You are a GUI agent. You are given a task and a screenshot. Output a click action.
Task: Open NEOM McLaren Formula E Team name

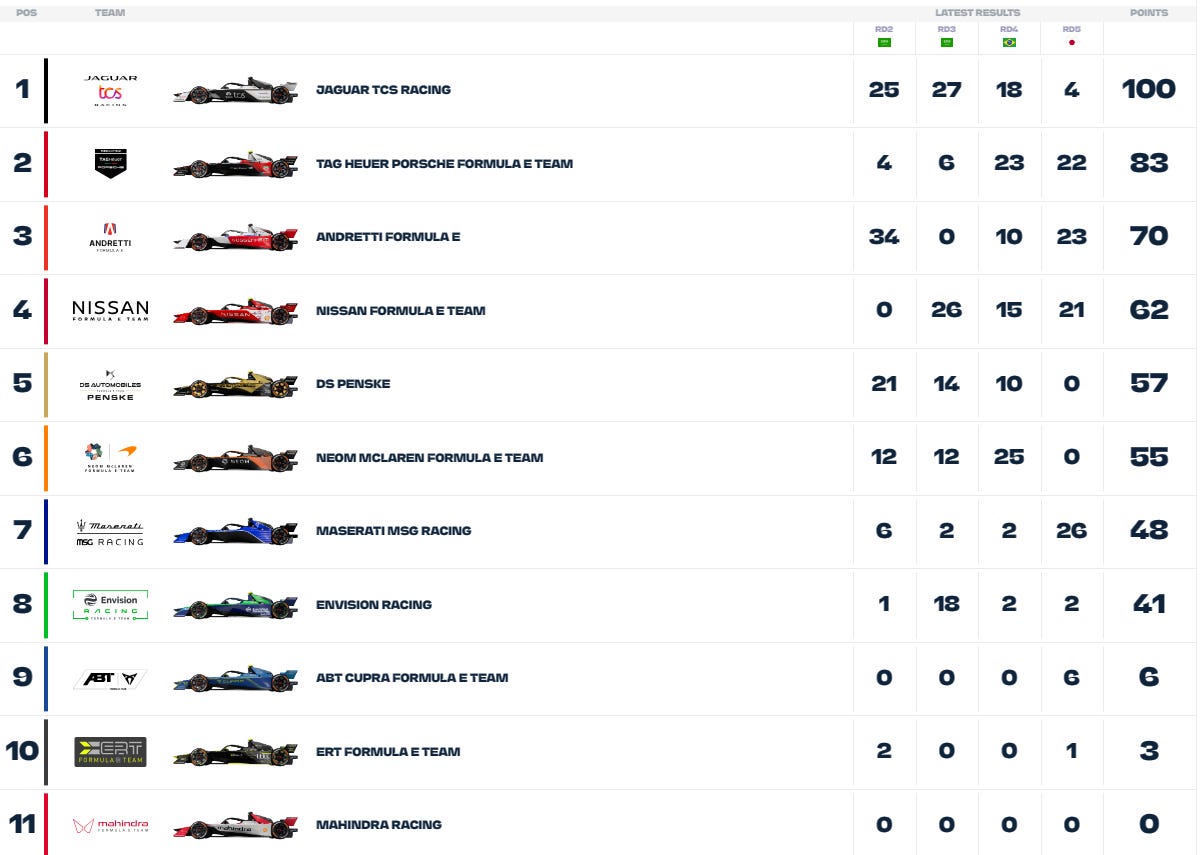tap(429, 457)
